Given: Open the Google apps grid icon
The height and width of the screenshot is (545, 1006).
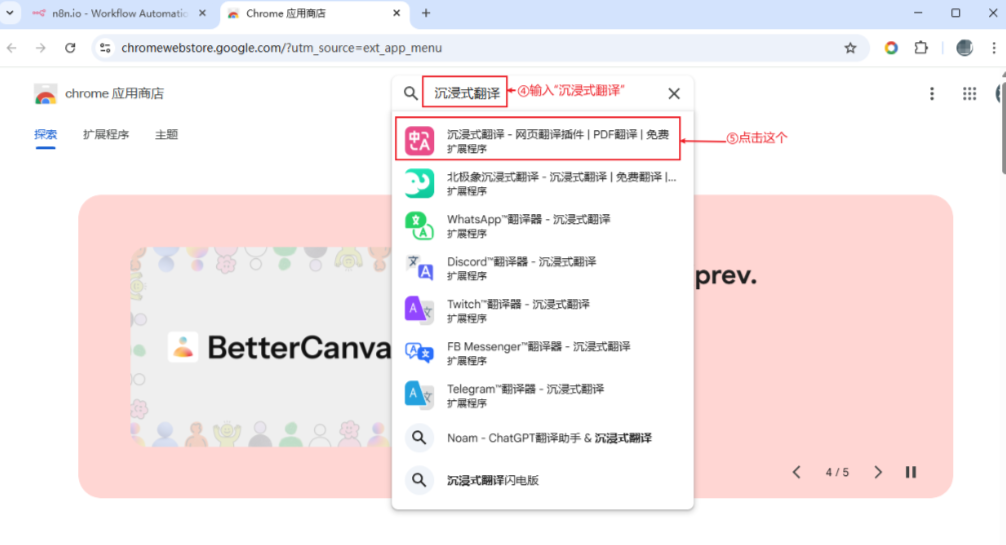Looking at the screenshot, I should click(969, 94).
